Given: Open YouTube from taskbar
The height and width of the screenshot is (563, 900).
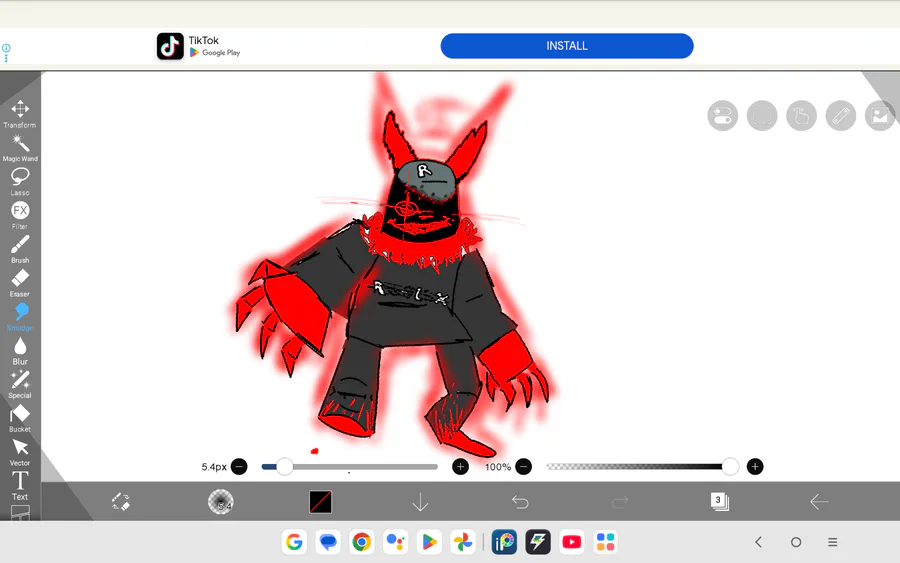Looking at the screenshot, I should [x=572, y=542].
